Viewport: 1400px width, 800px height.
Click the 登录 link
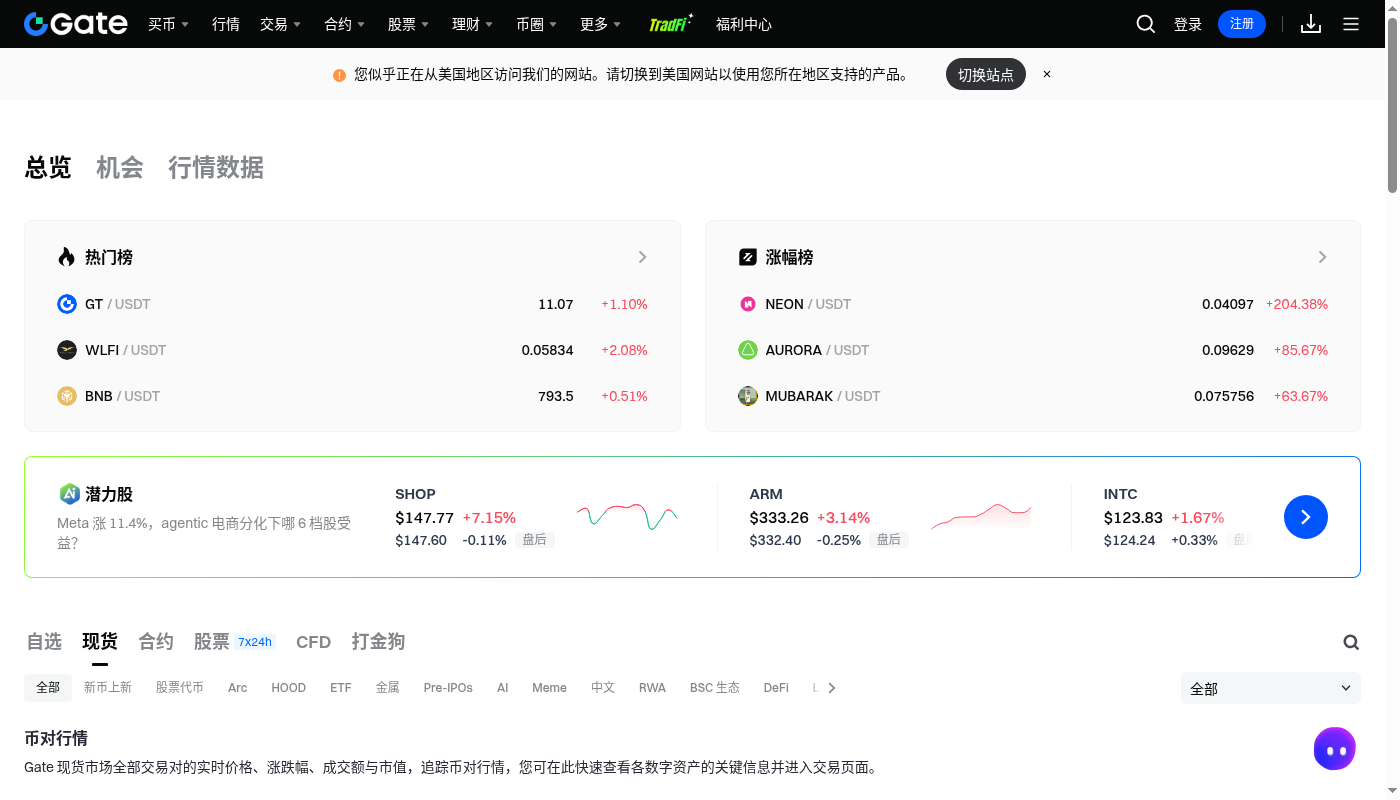coord(1188,24)
